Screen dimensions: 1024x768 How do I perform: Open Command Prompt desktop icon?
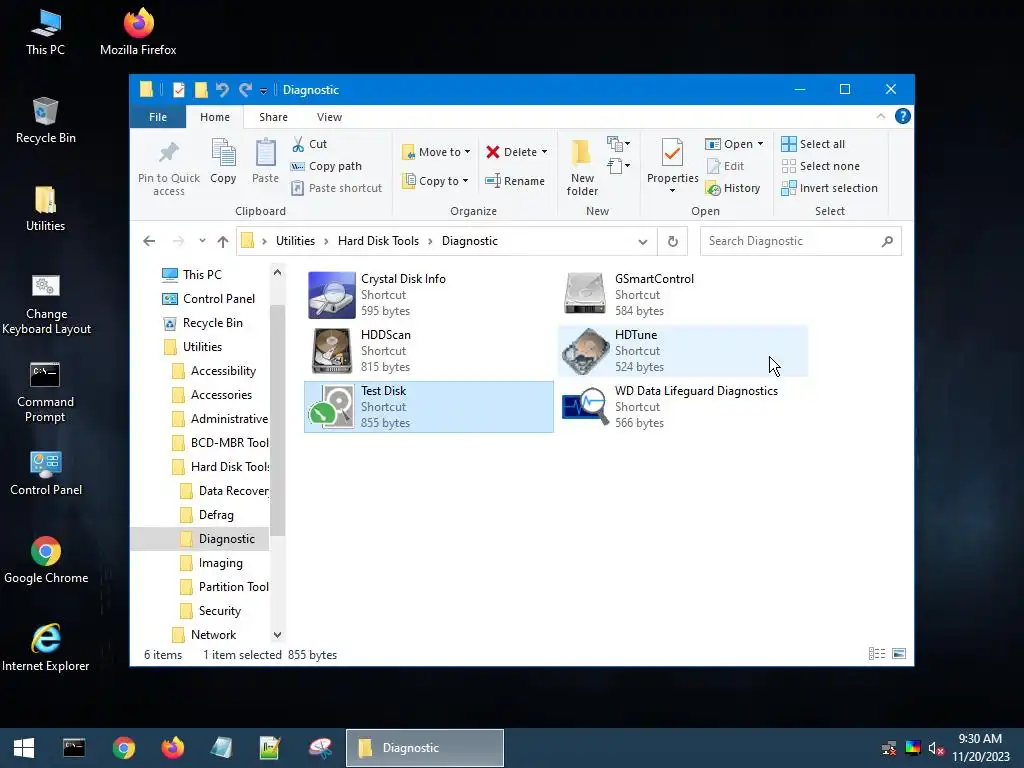(45, 392)
